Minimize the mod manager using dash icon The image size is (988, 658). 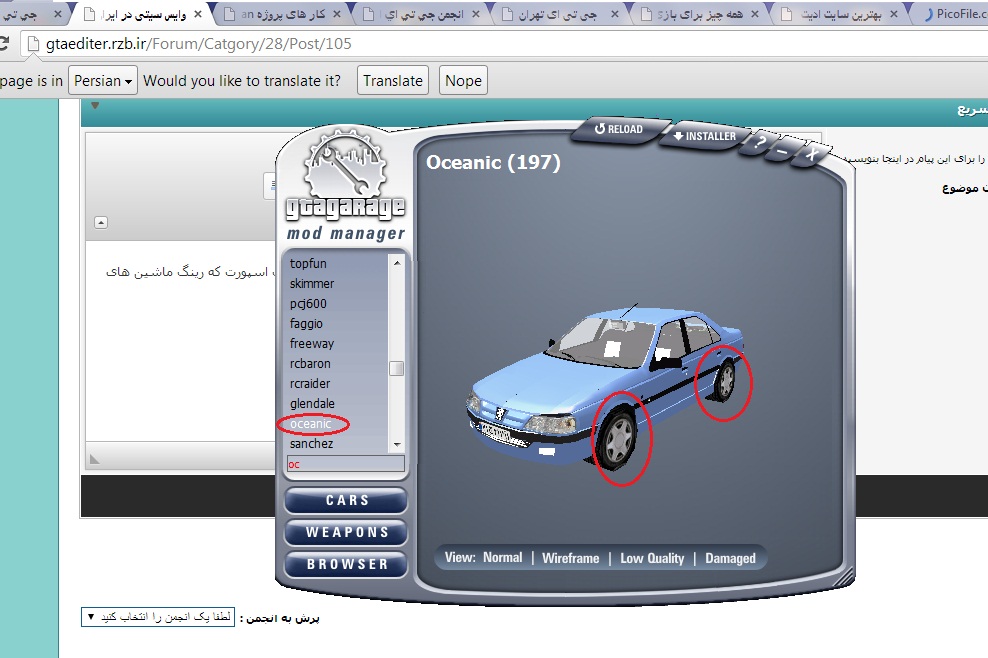coord(783,151)
